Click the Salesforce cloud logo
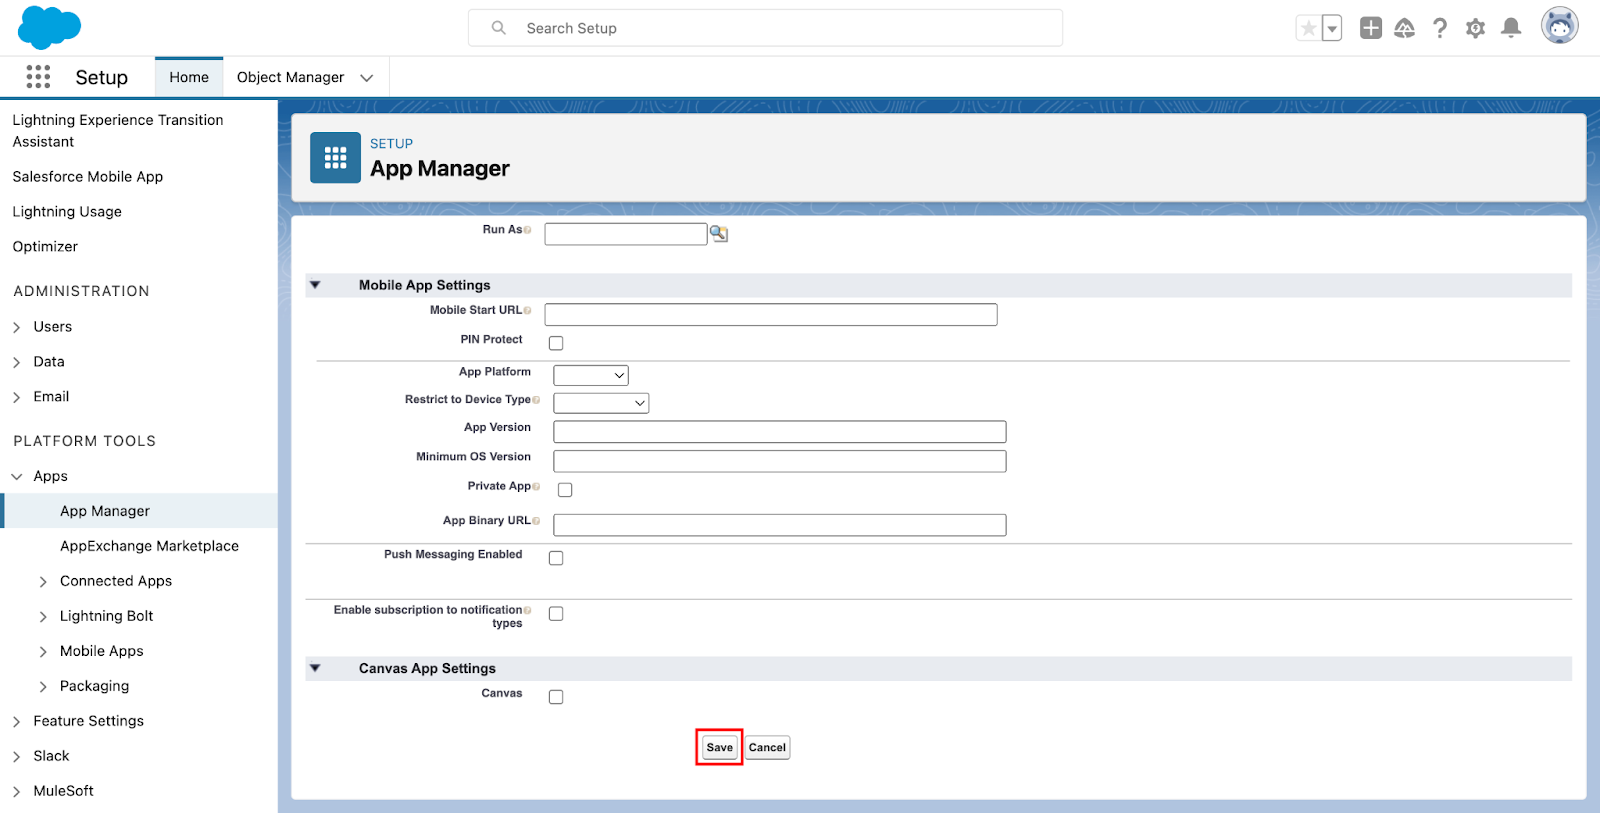Viewport: 1600px width, 813px height. point(49,27)
